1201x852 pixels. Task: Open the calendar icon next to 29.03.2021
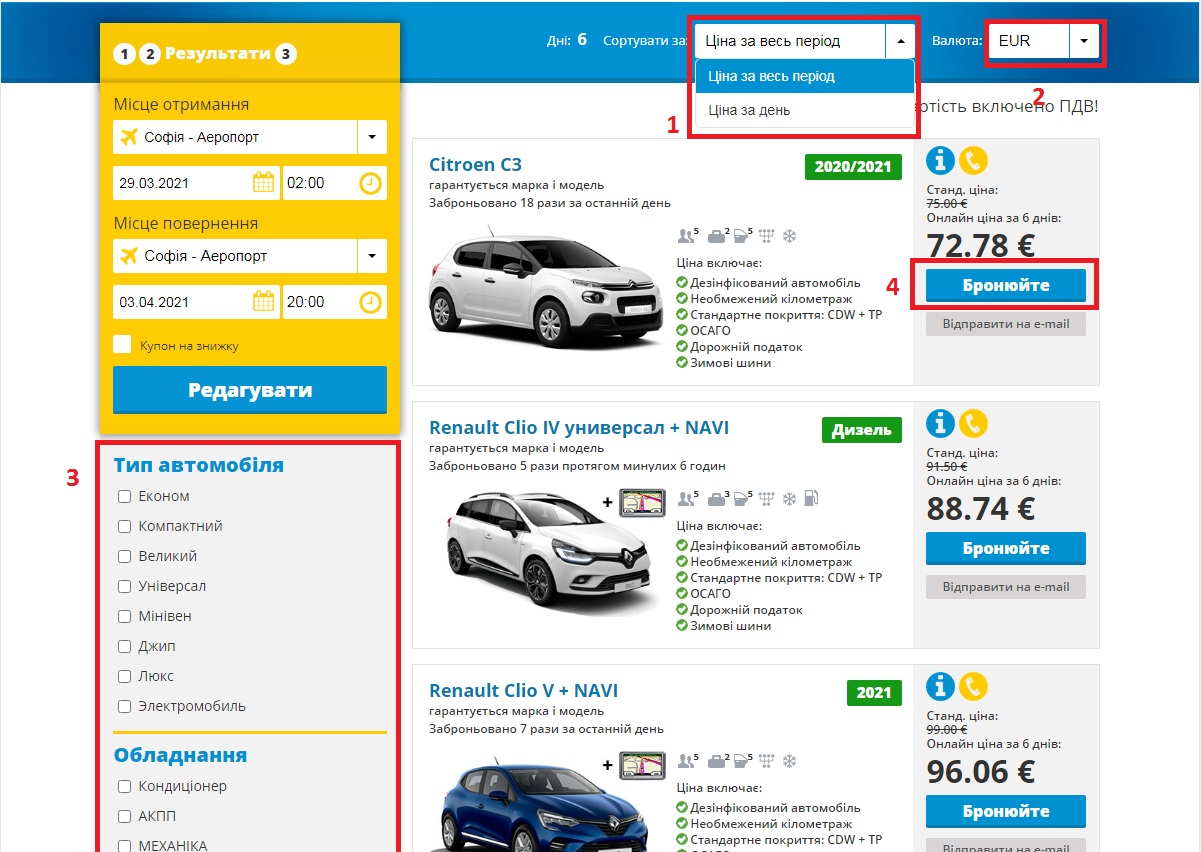tap(263, 183)
